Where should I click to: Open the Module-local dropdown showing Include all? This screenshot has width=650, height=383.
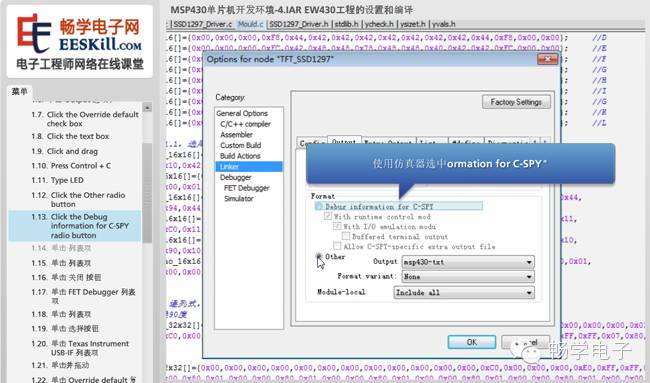[464, 292]
